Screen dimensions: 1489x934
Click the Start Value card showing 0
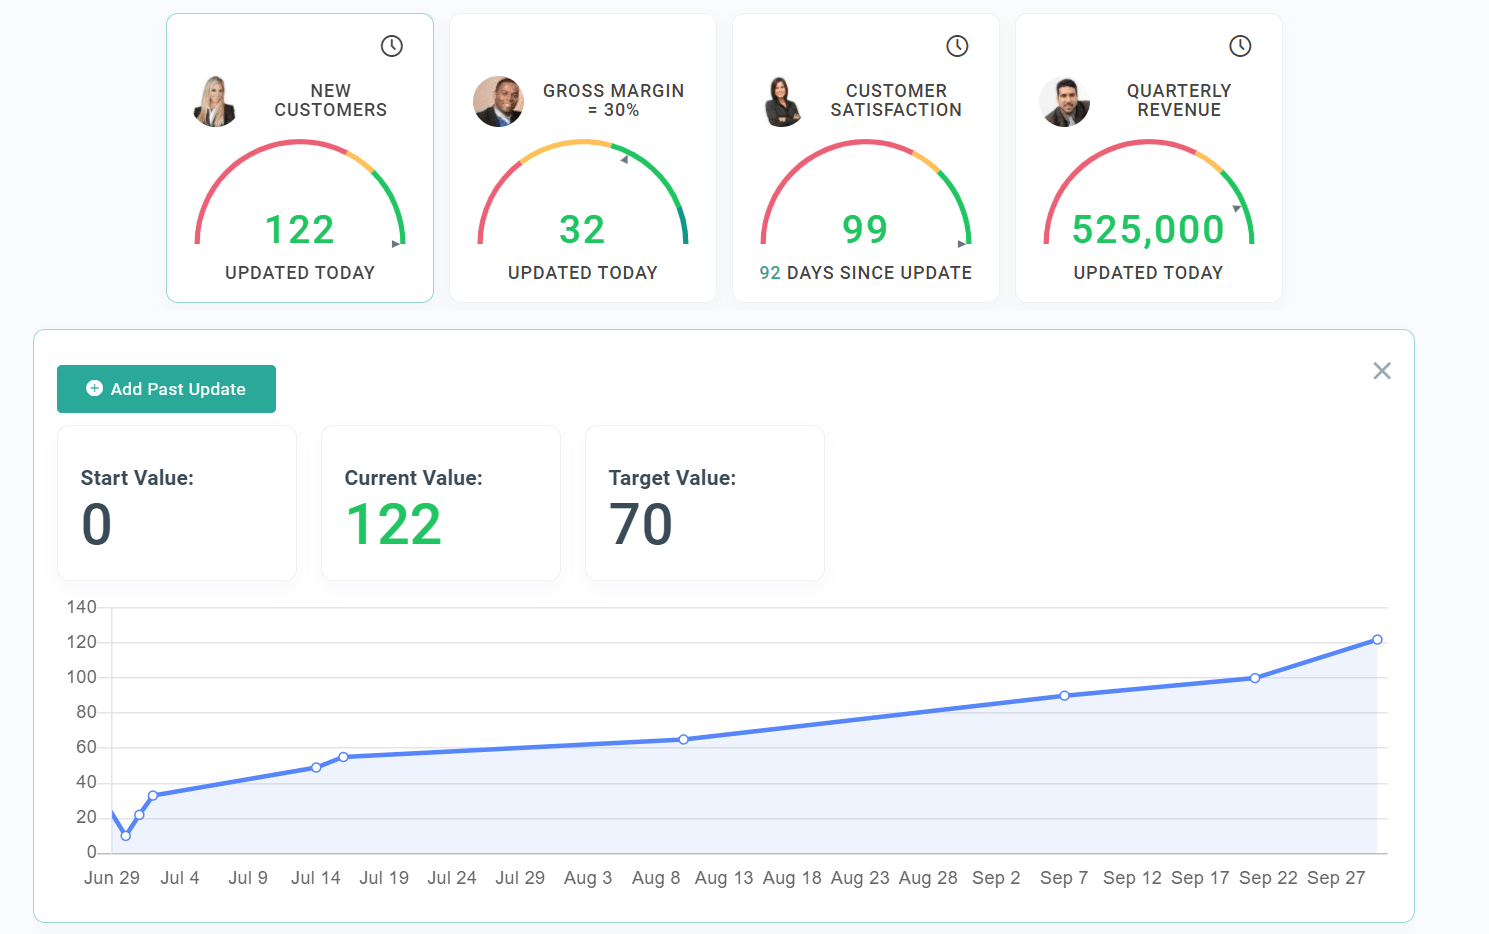177,503
